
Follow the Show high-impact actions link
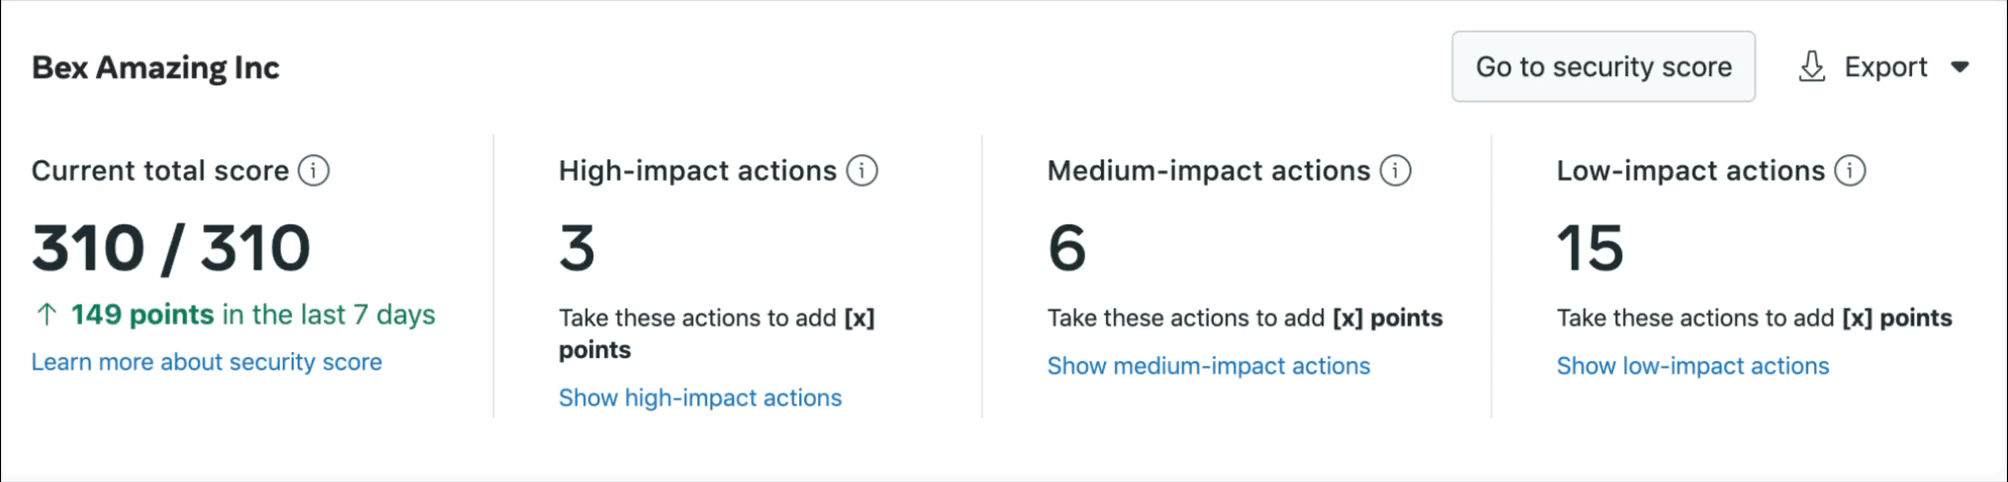tap(700, 398)
